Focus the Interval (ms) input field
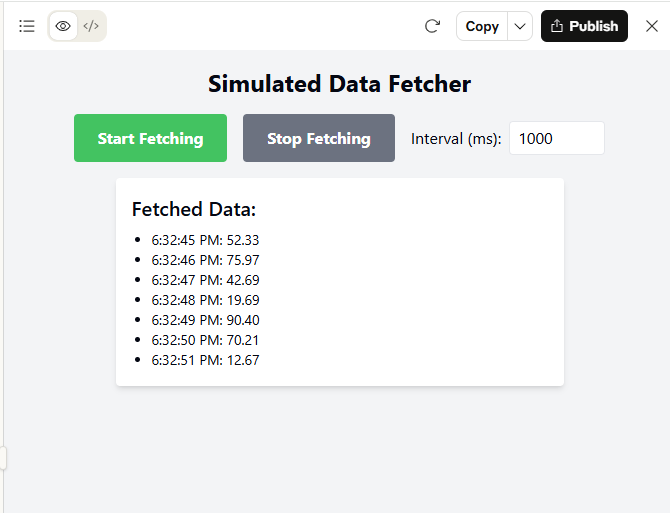 click(557, 138)
